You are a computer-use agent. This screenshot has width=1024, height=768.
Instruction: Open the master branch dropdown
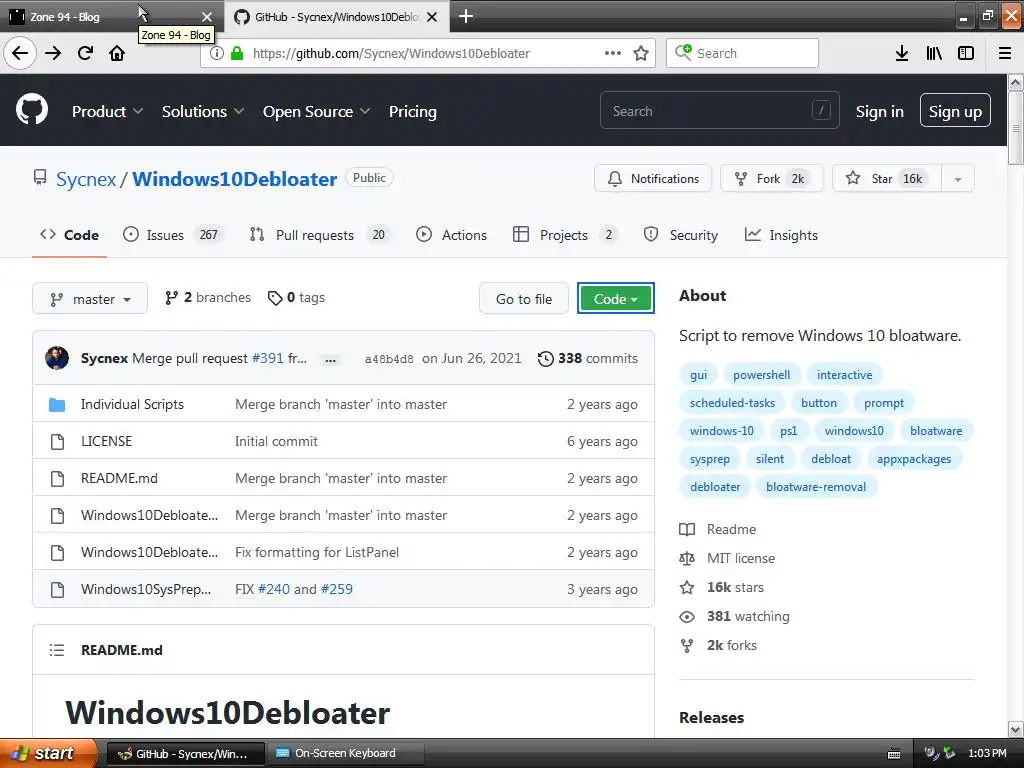click(x=90, y=298)
